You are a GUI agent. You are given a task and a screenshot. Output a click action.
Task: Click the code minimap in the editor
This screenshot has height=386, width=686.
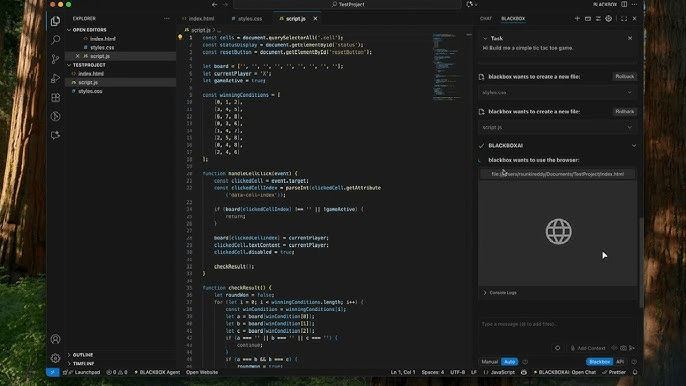(x=446, y=66)
